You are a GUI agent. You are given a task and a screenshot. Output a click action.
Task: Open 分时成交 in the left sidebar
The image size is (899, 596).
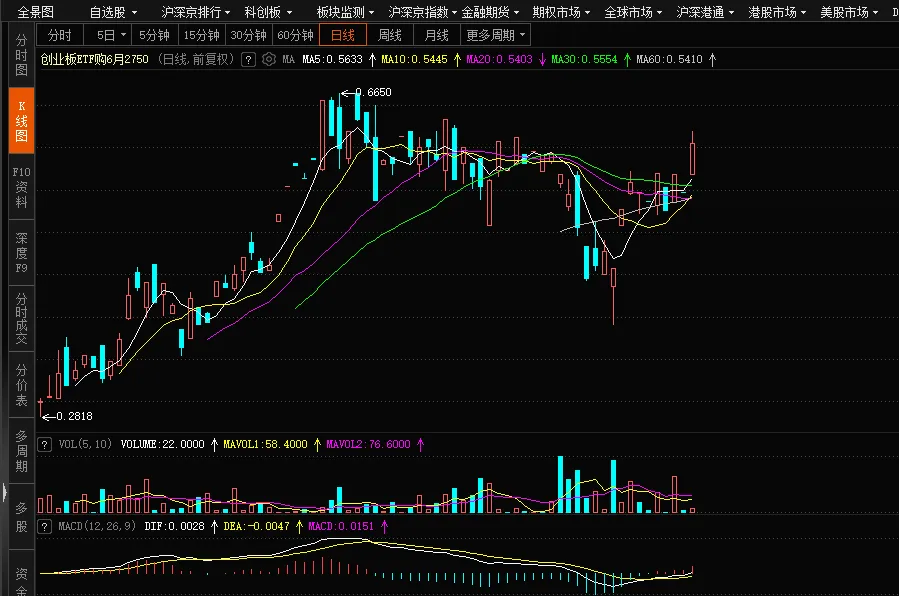click(21, 319)
